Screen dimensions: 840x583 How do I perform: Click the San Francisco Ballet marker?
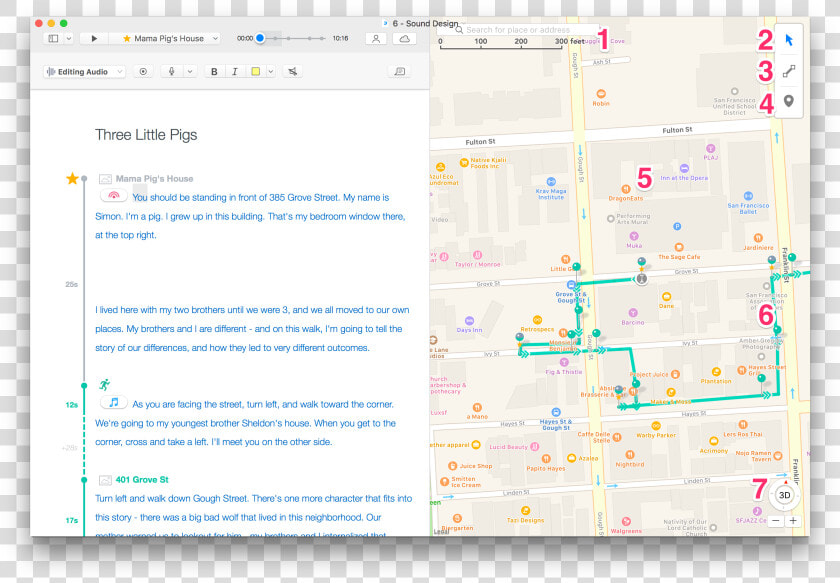point(748,196)
